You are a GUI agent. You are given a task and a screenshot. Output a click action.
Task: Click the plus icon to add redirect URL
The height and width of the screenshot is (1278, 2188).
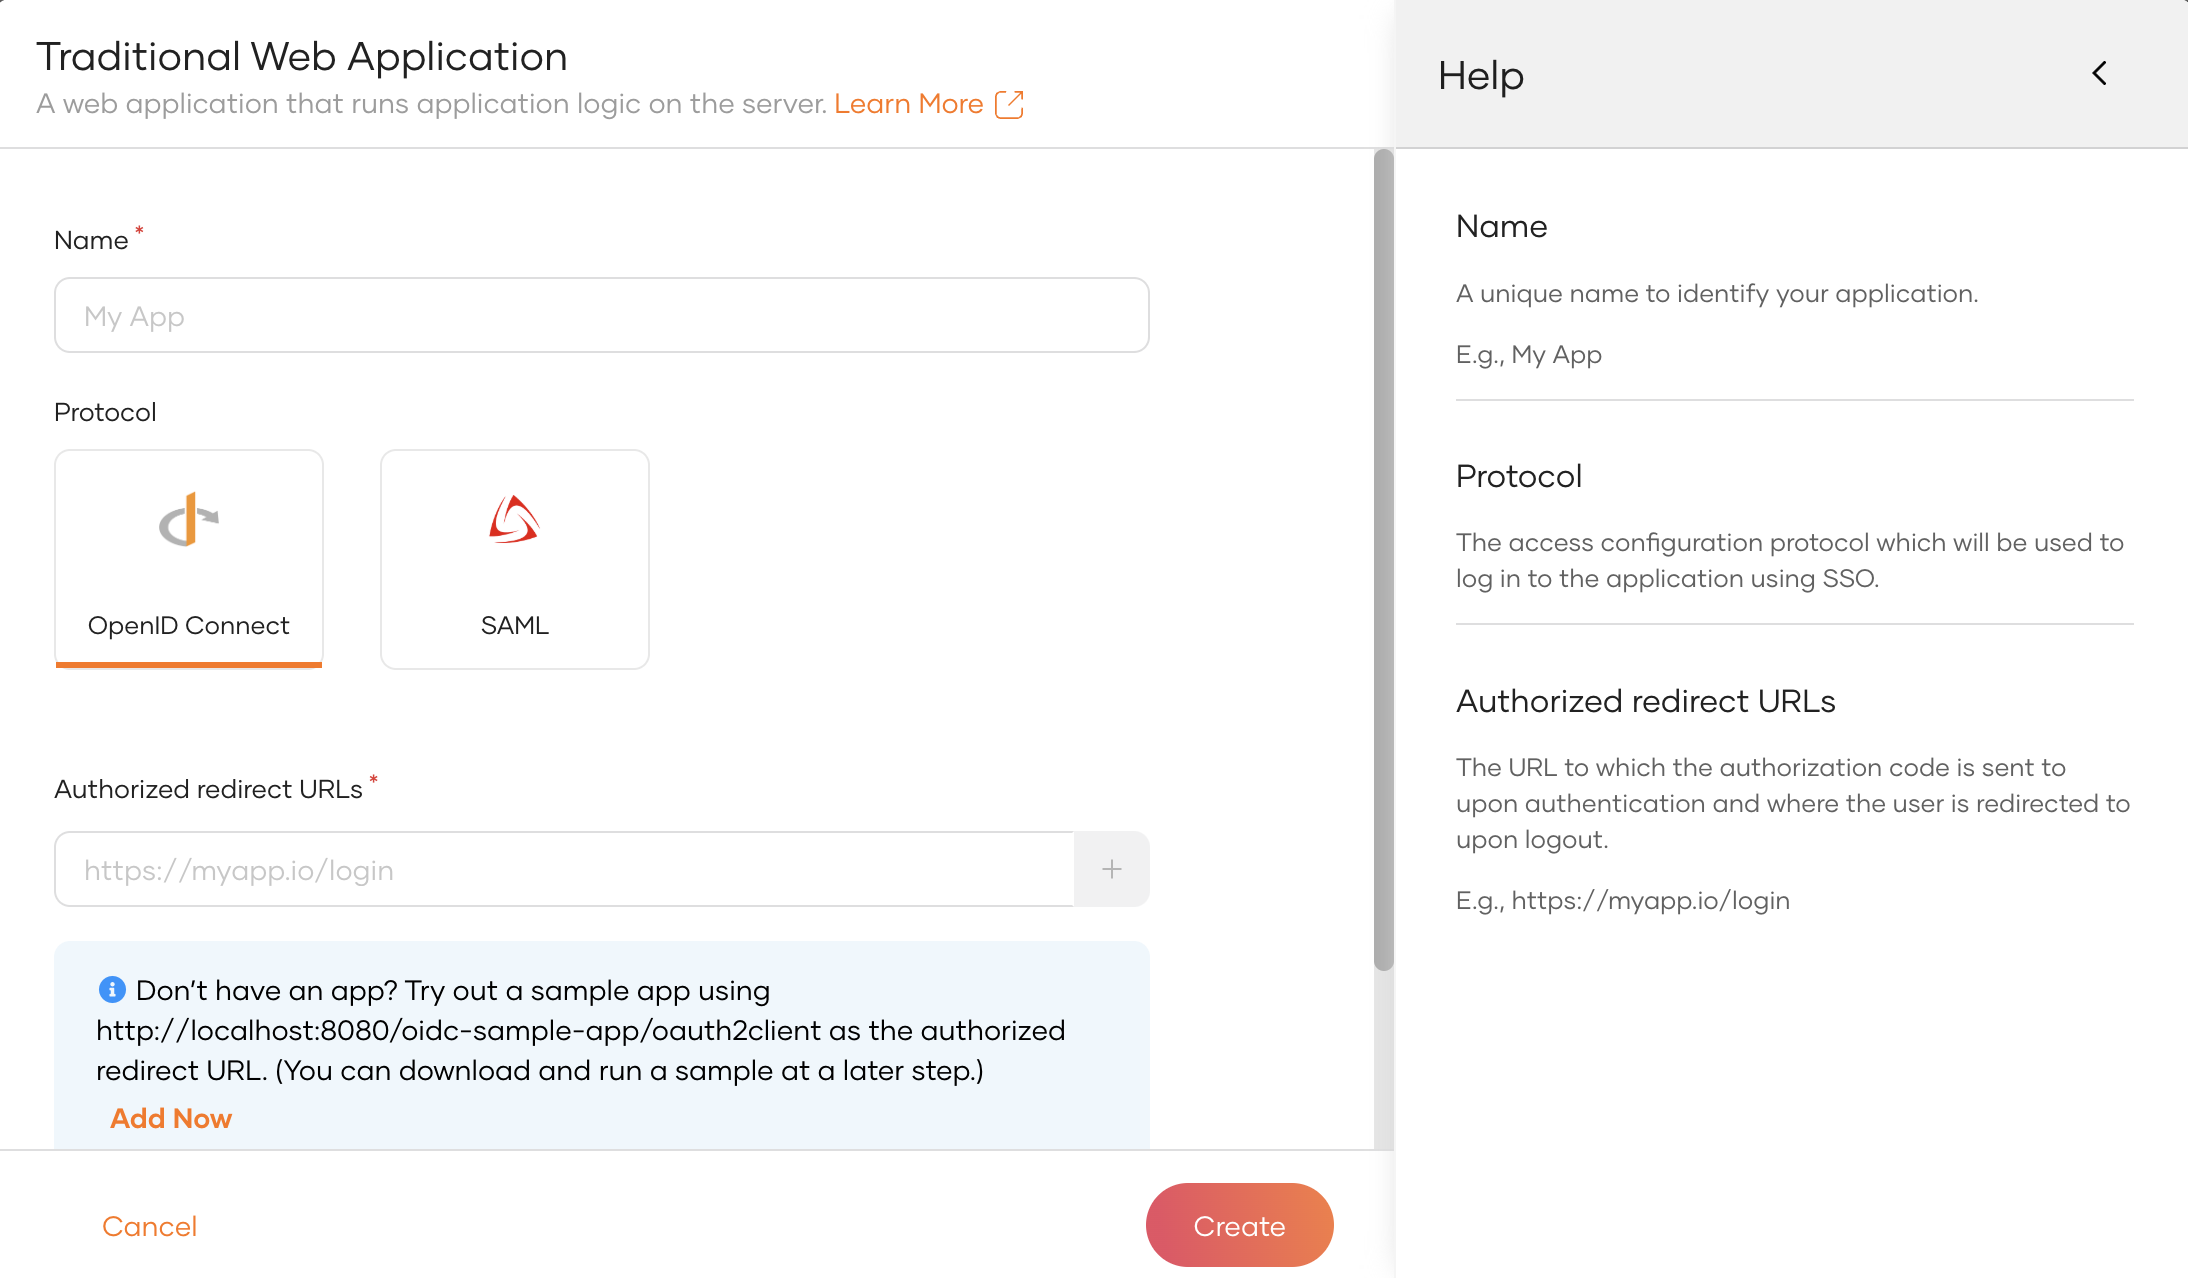coord(1110,869)
